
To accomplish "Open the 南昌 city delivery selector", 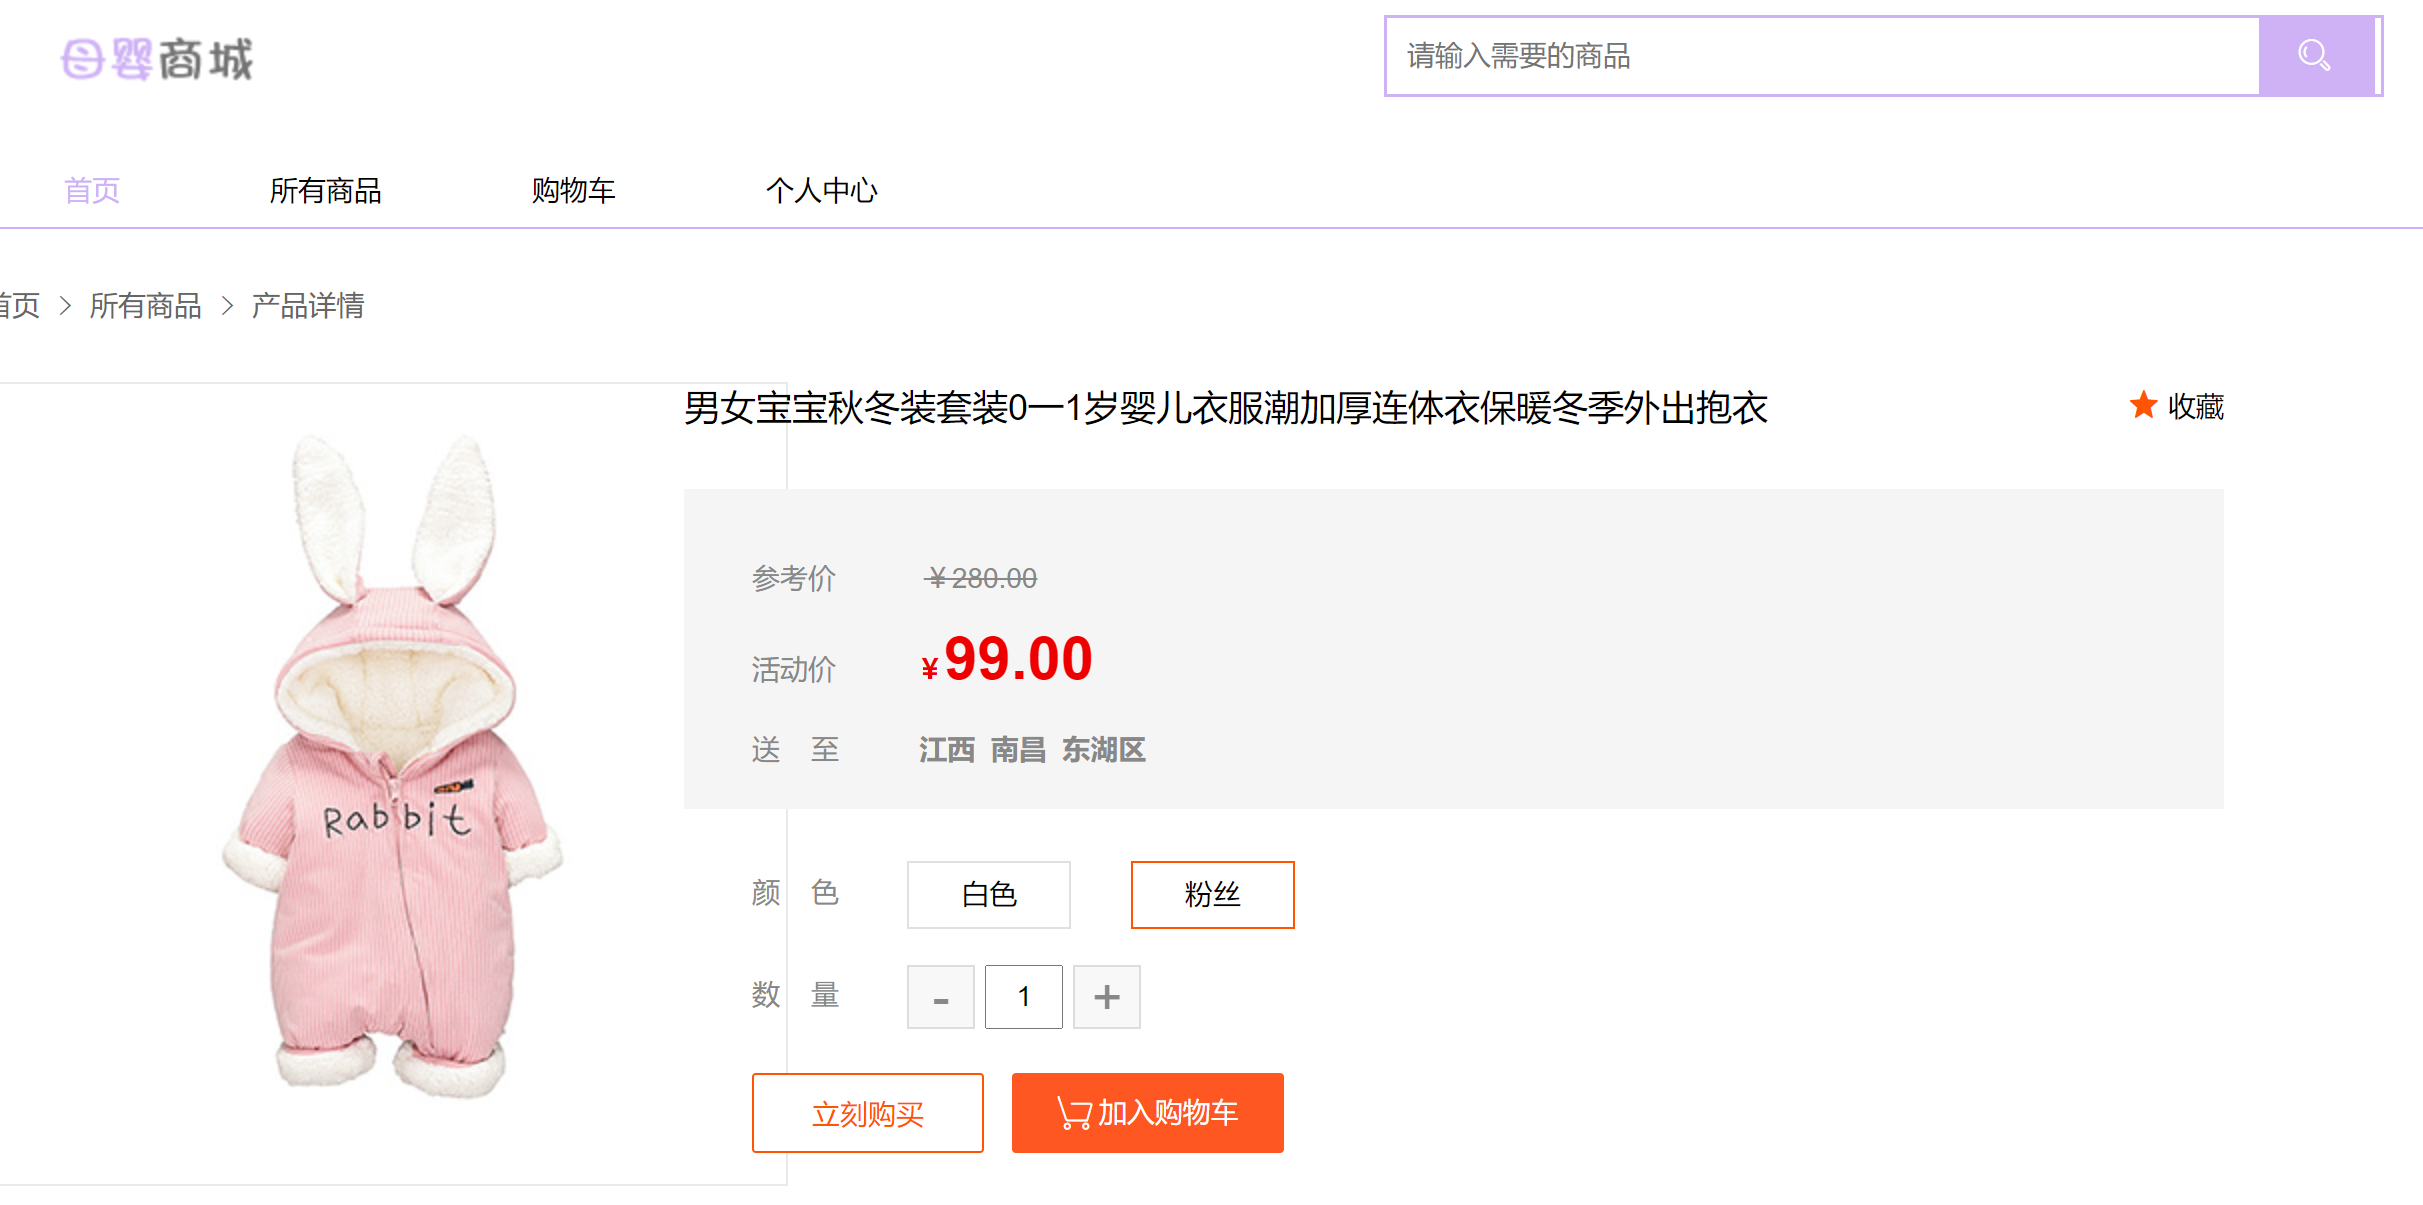I will pos(1018,750).
